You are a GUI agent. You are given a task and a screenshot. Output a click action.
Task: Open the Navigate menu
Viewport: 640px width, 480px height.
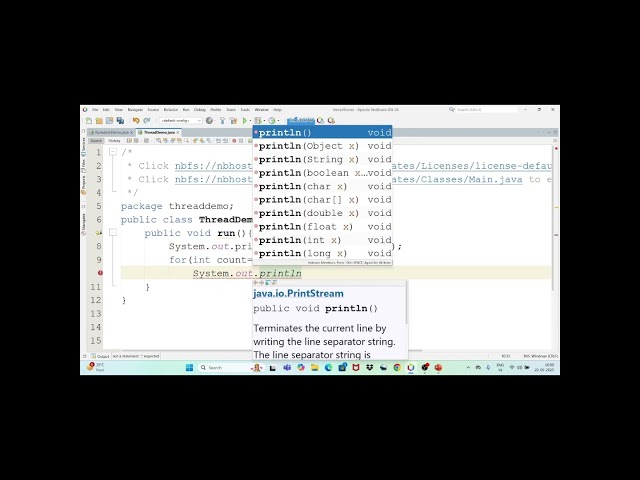tap(135, 110)
